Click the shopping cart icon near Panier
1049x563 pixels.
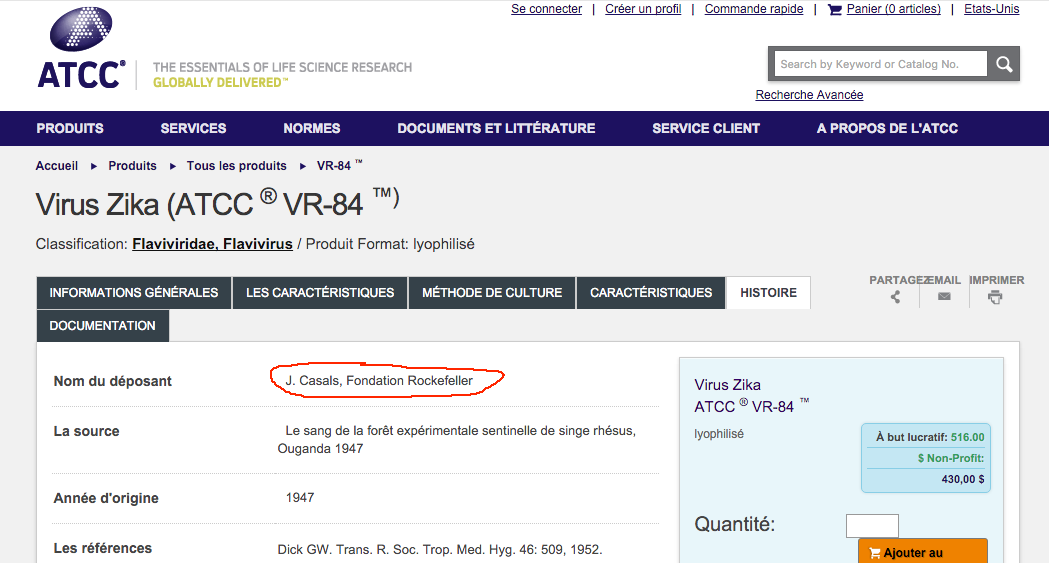coord(835,9)
